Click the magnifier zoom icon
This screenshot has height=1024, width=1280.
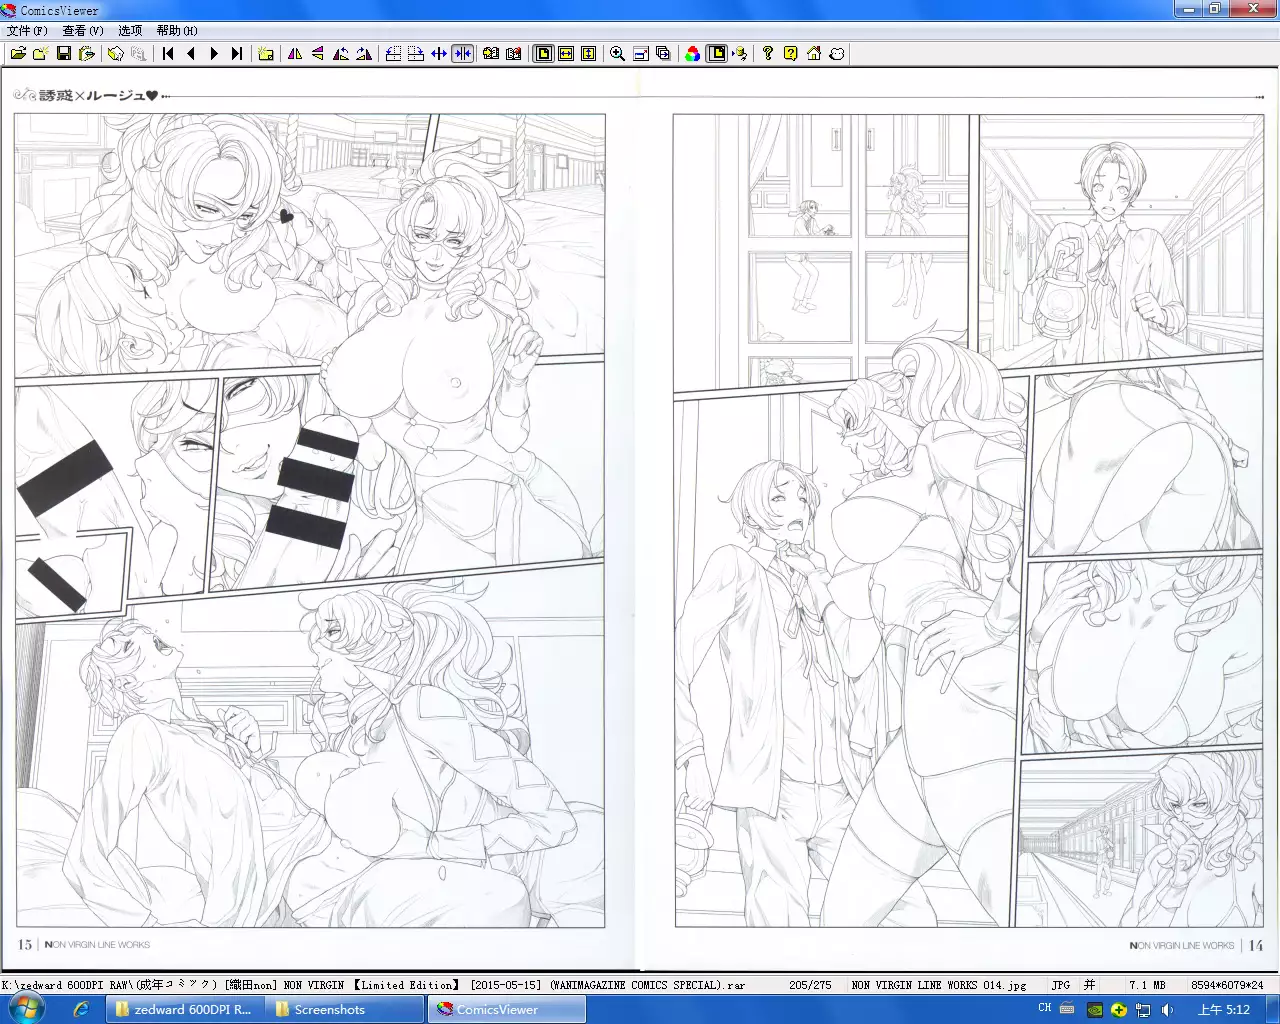618,54
